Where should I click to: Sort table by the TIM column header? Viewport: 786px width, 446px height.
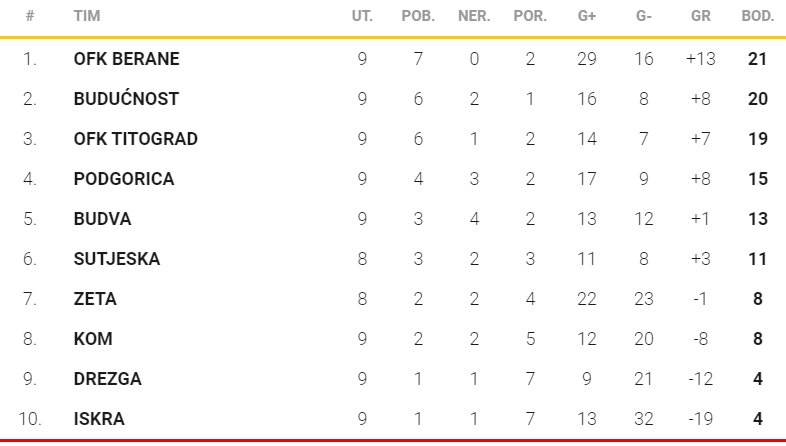coord(87,17)
